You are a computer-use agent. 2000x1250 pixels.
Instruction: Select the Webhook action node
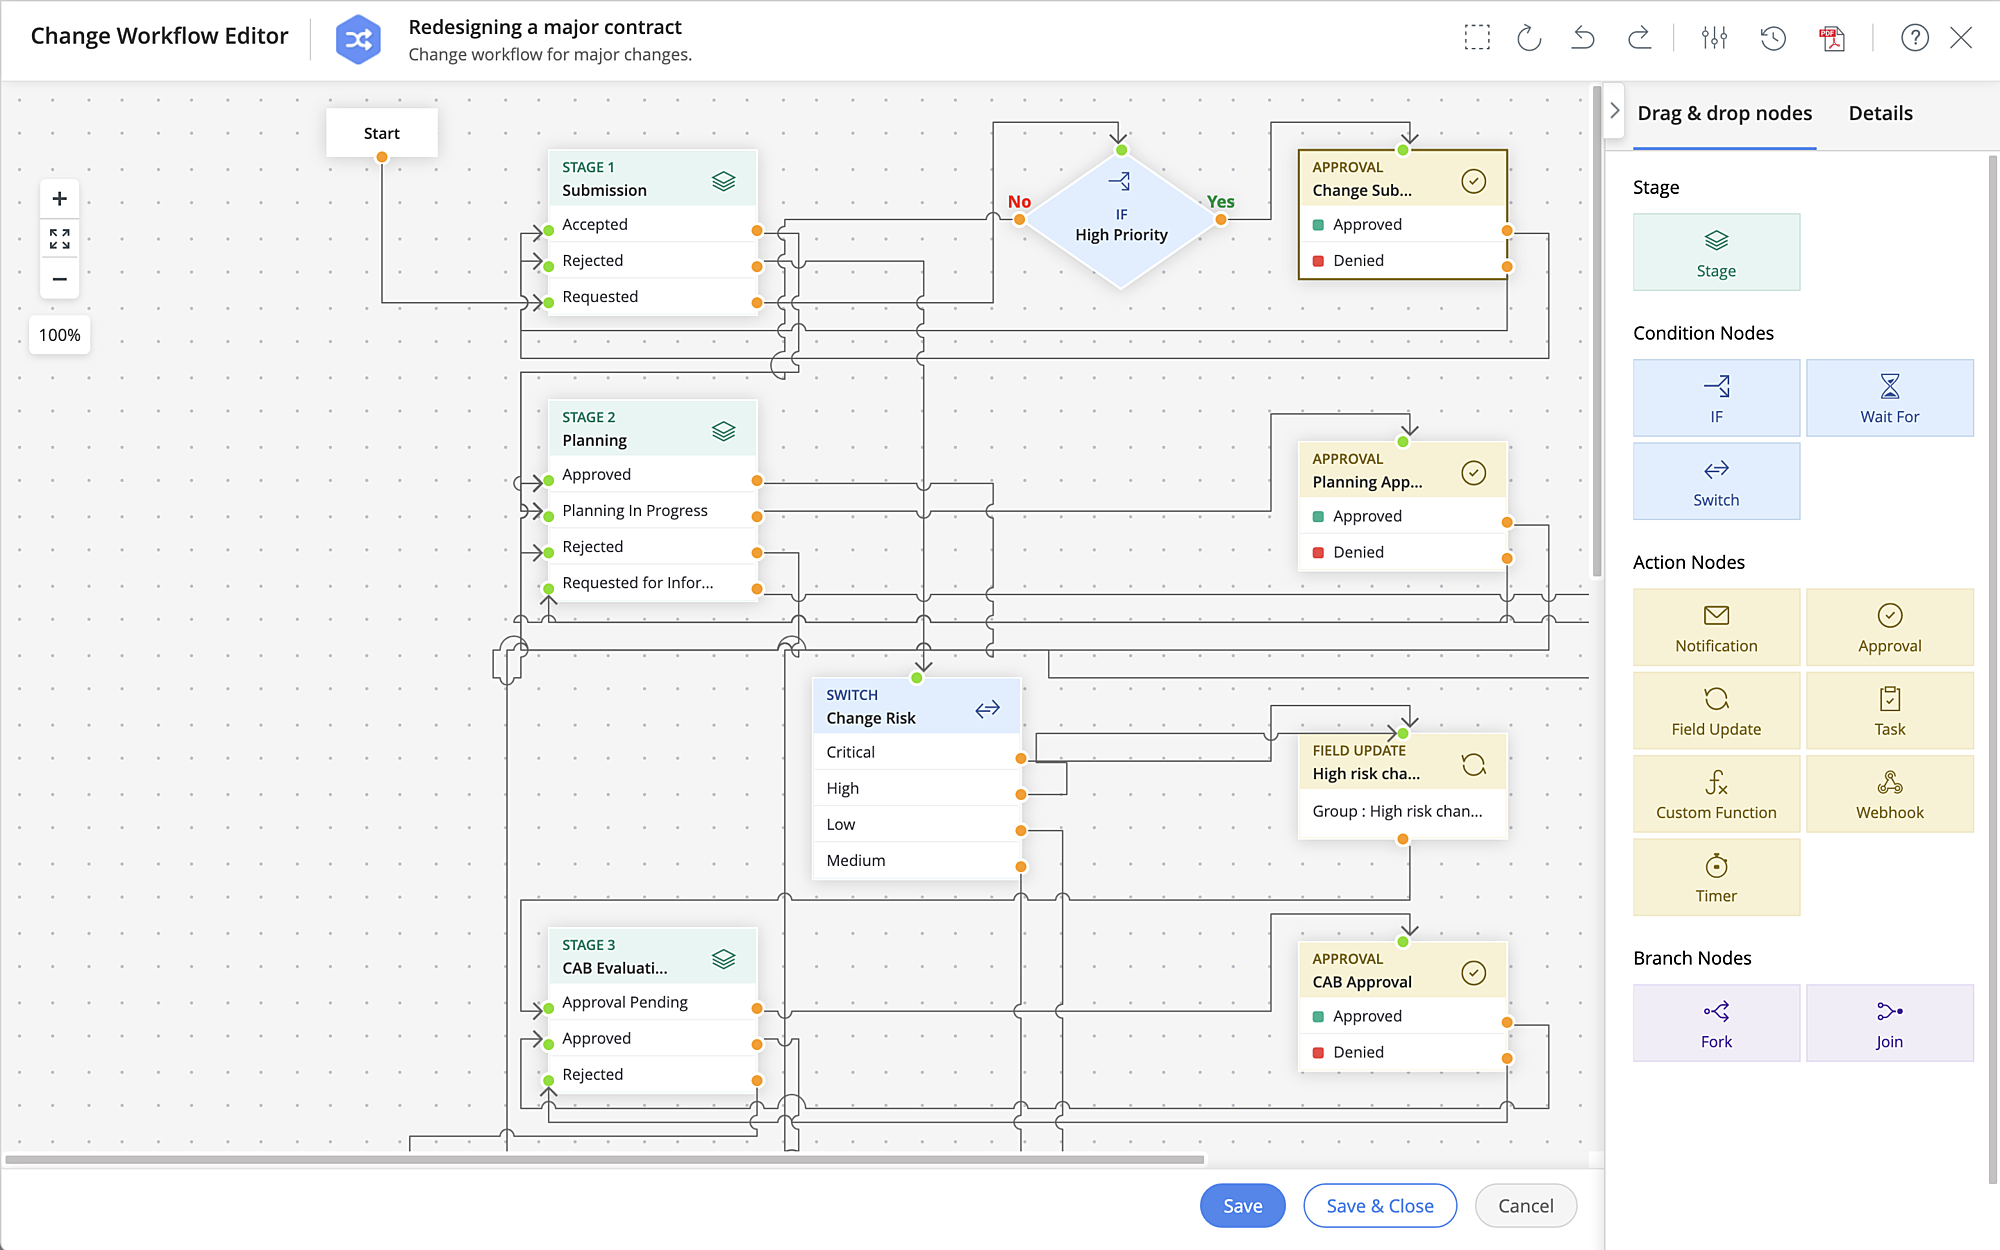click(1889, 793)
